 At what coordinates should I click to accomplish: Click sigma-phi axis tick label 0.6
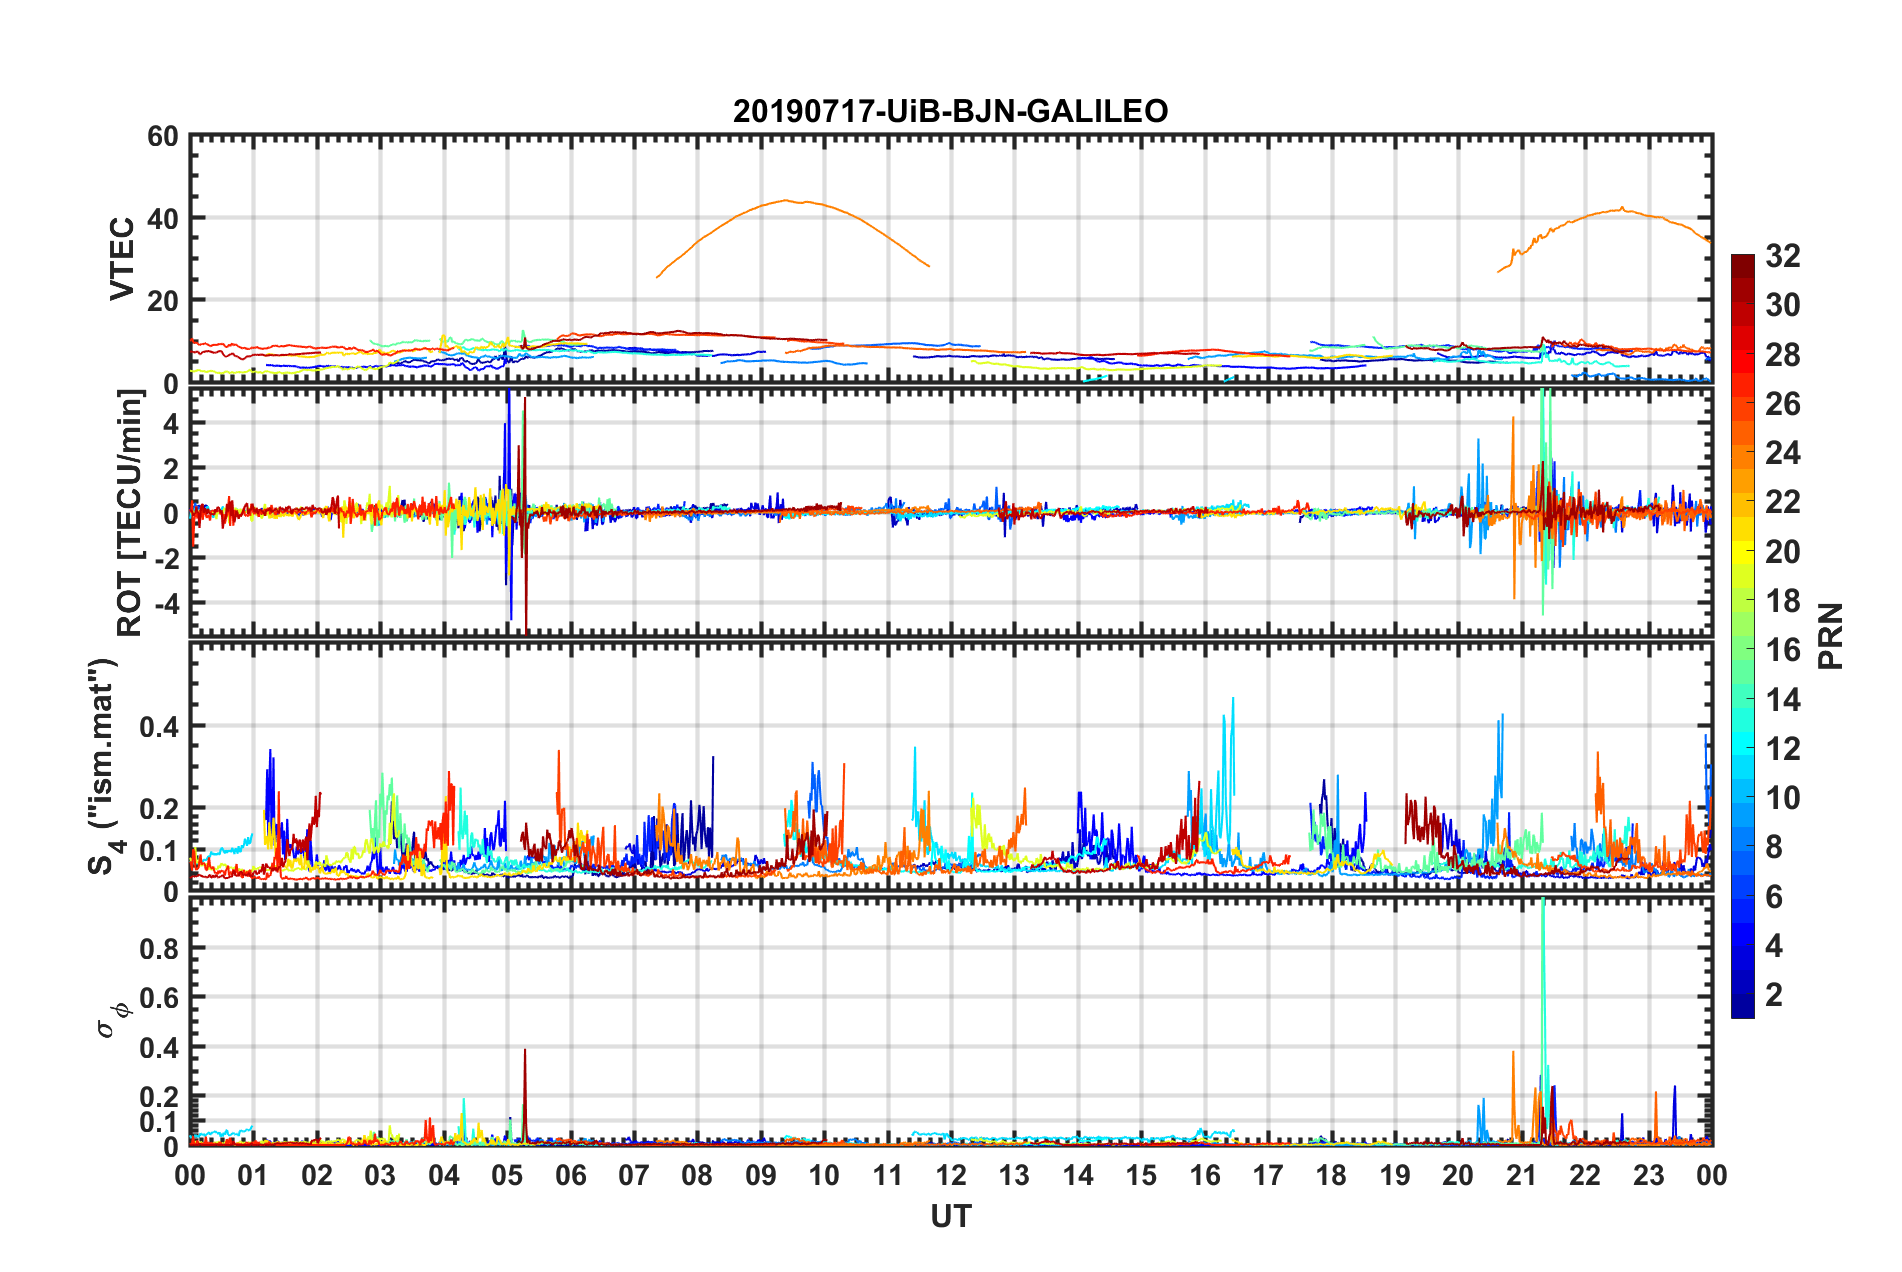160,998
